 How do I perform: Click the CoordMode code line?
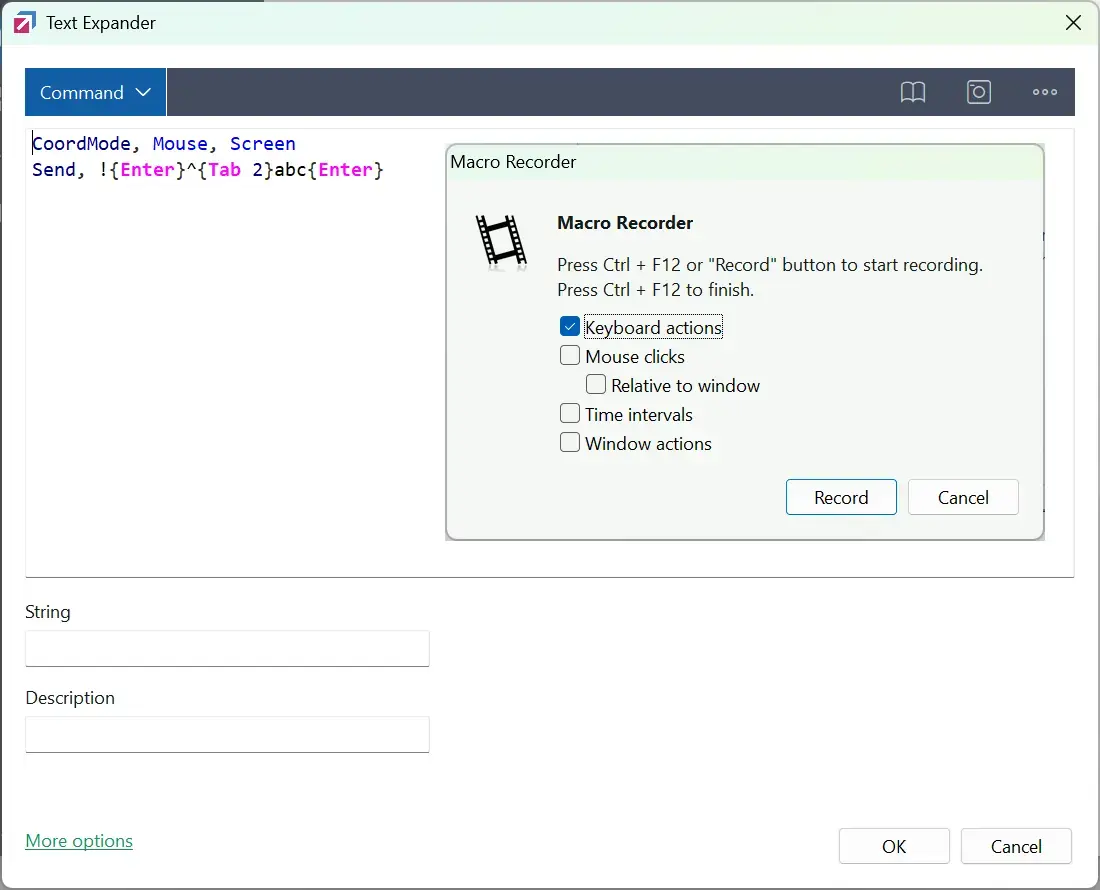pyautogui.click(x=164, y=144)
